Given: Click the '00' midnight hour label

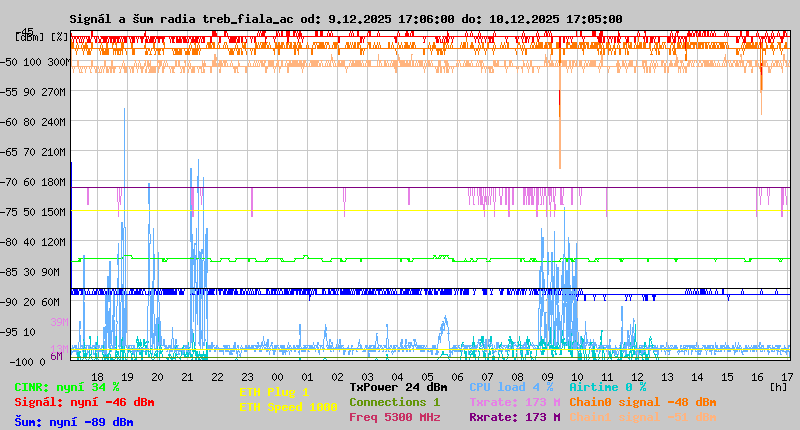Looking at the screenshot, I should click(277, 377).
